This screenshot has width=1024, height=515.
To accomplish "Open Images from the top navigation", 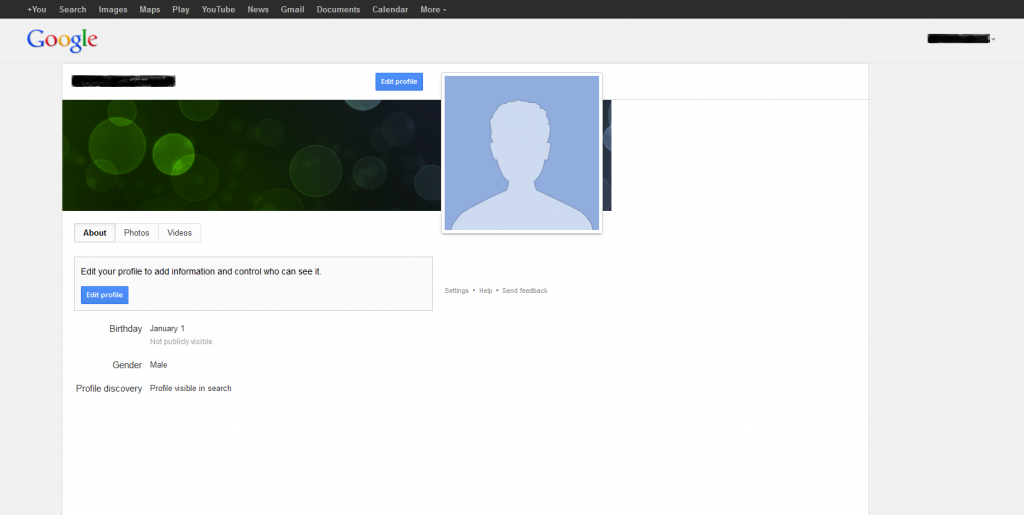I will 113,10.
